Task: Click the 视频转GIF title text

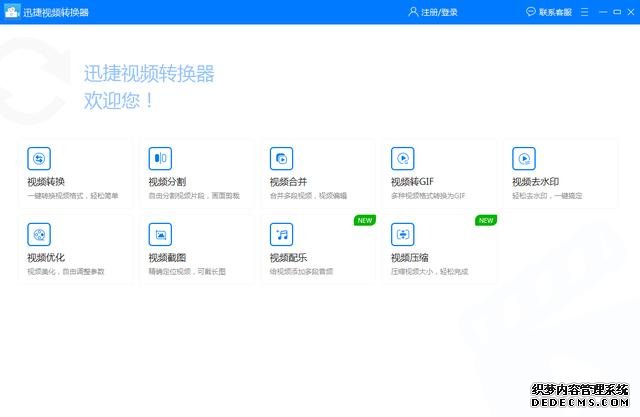Action: coord(412,182)
